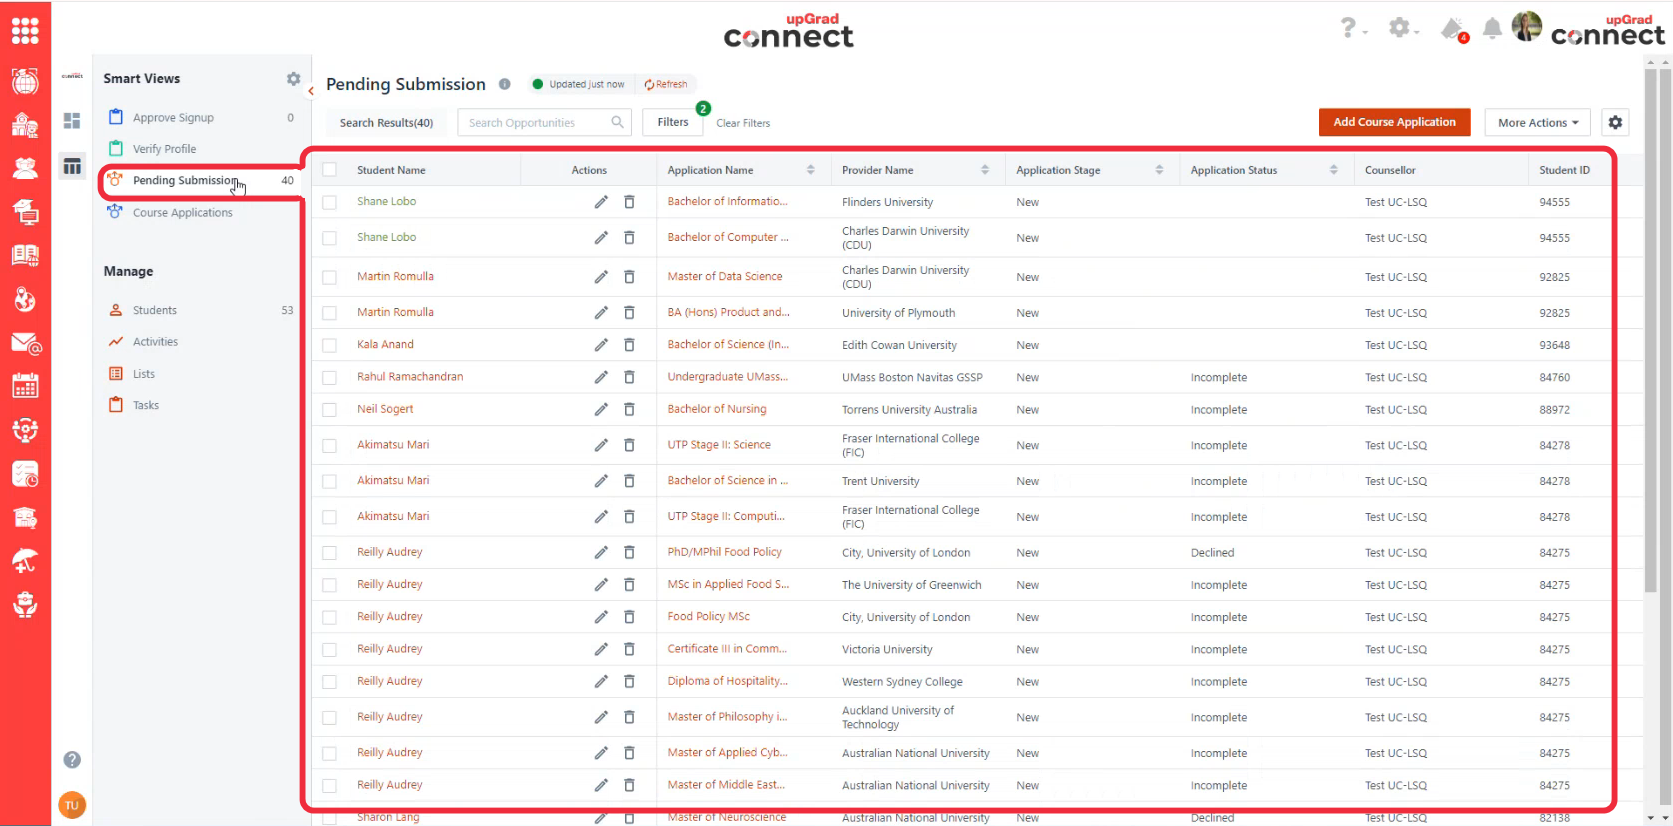1673x826 pixels.
Task: Collapse the Smart Views side panel arrow
Action: (x=311, y=91)
